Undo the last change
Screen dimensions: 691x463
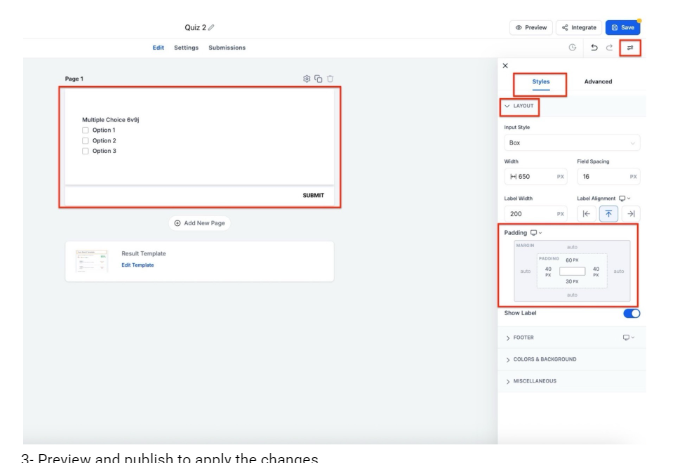tap(594, 48)
